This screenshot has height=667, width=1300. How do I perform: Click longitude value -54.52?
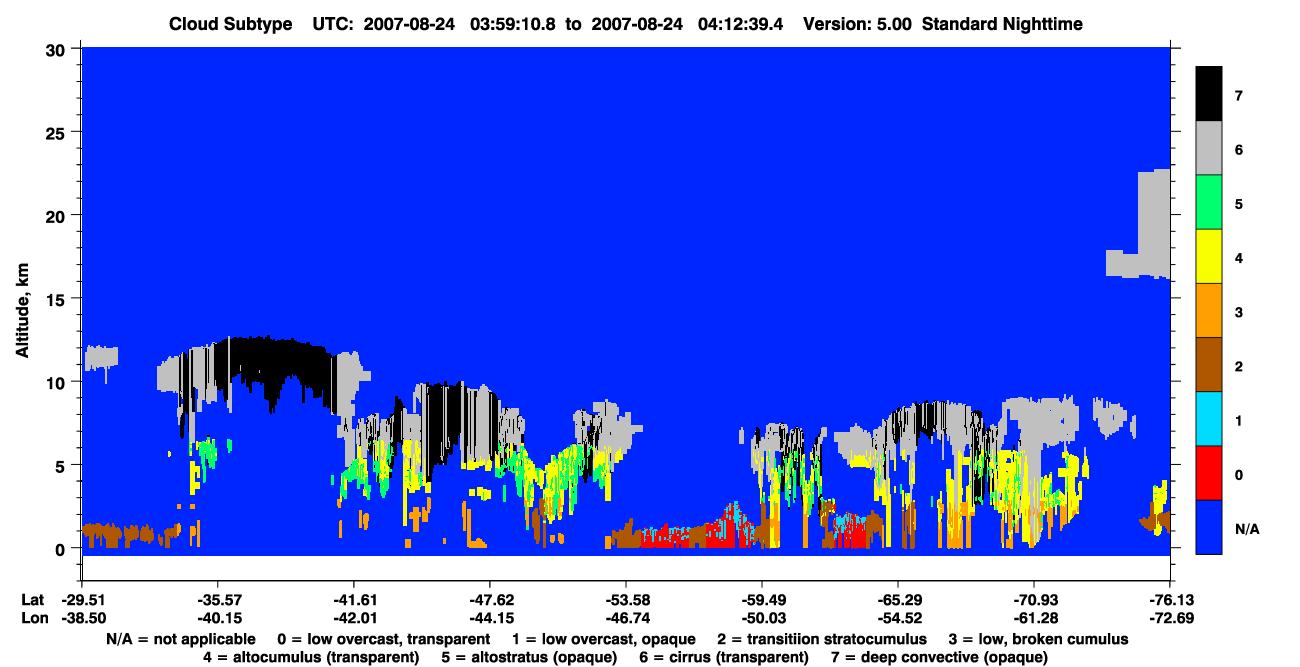tap(898, 618)
